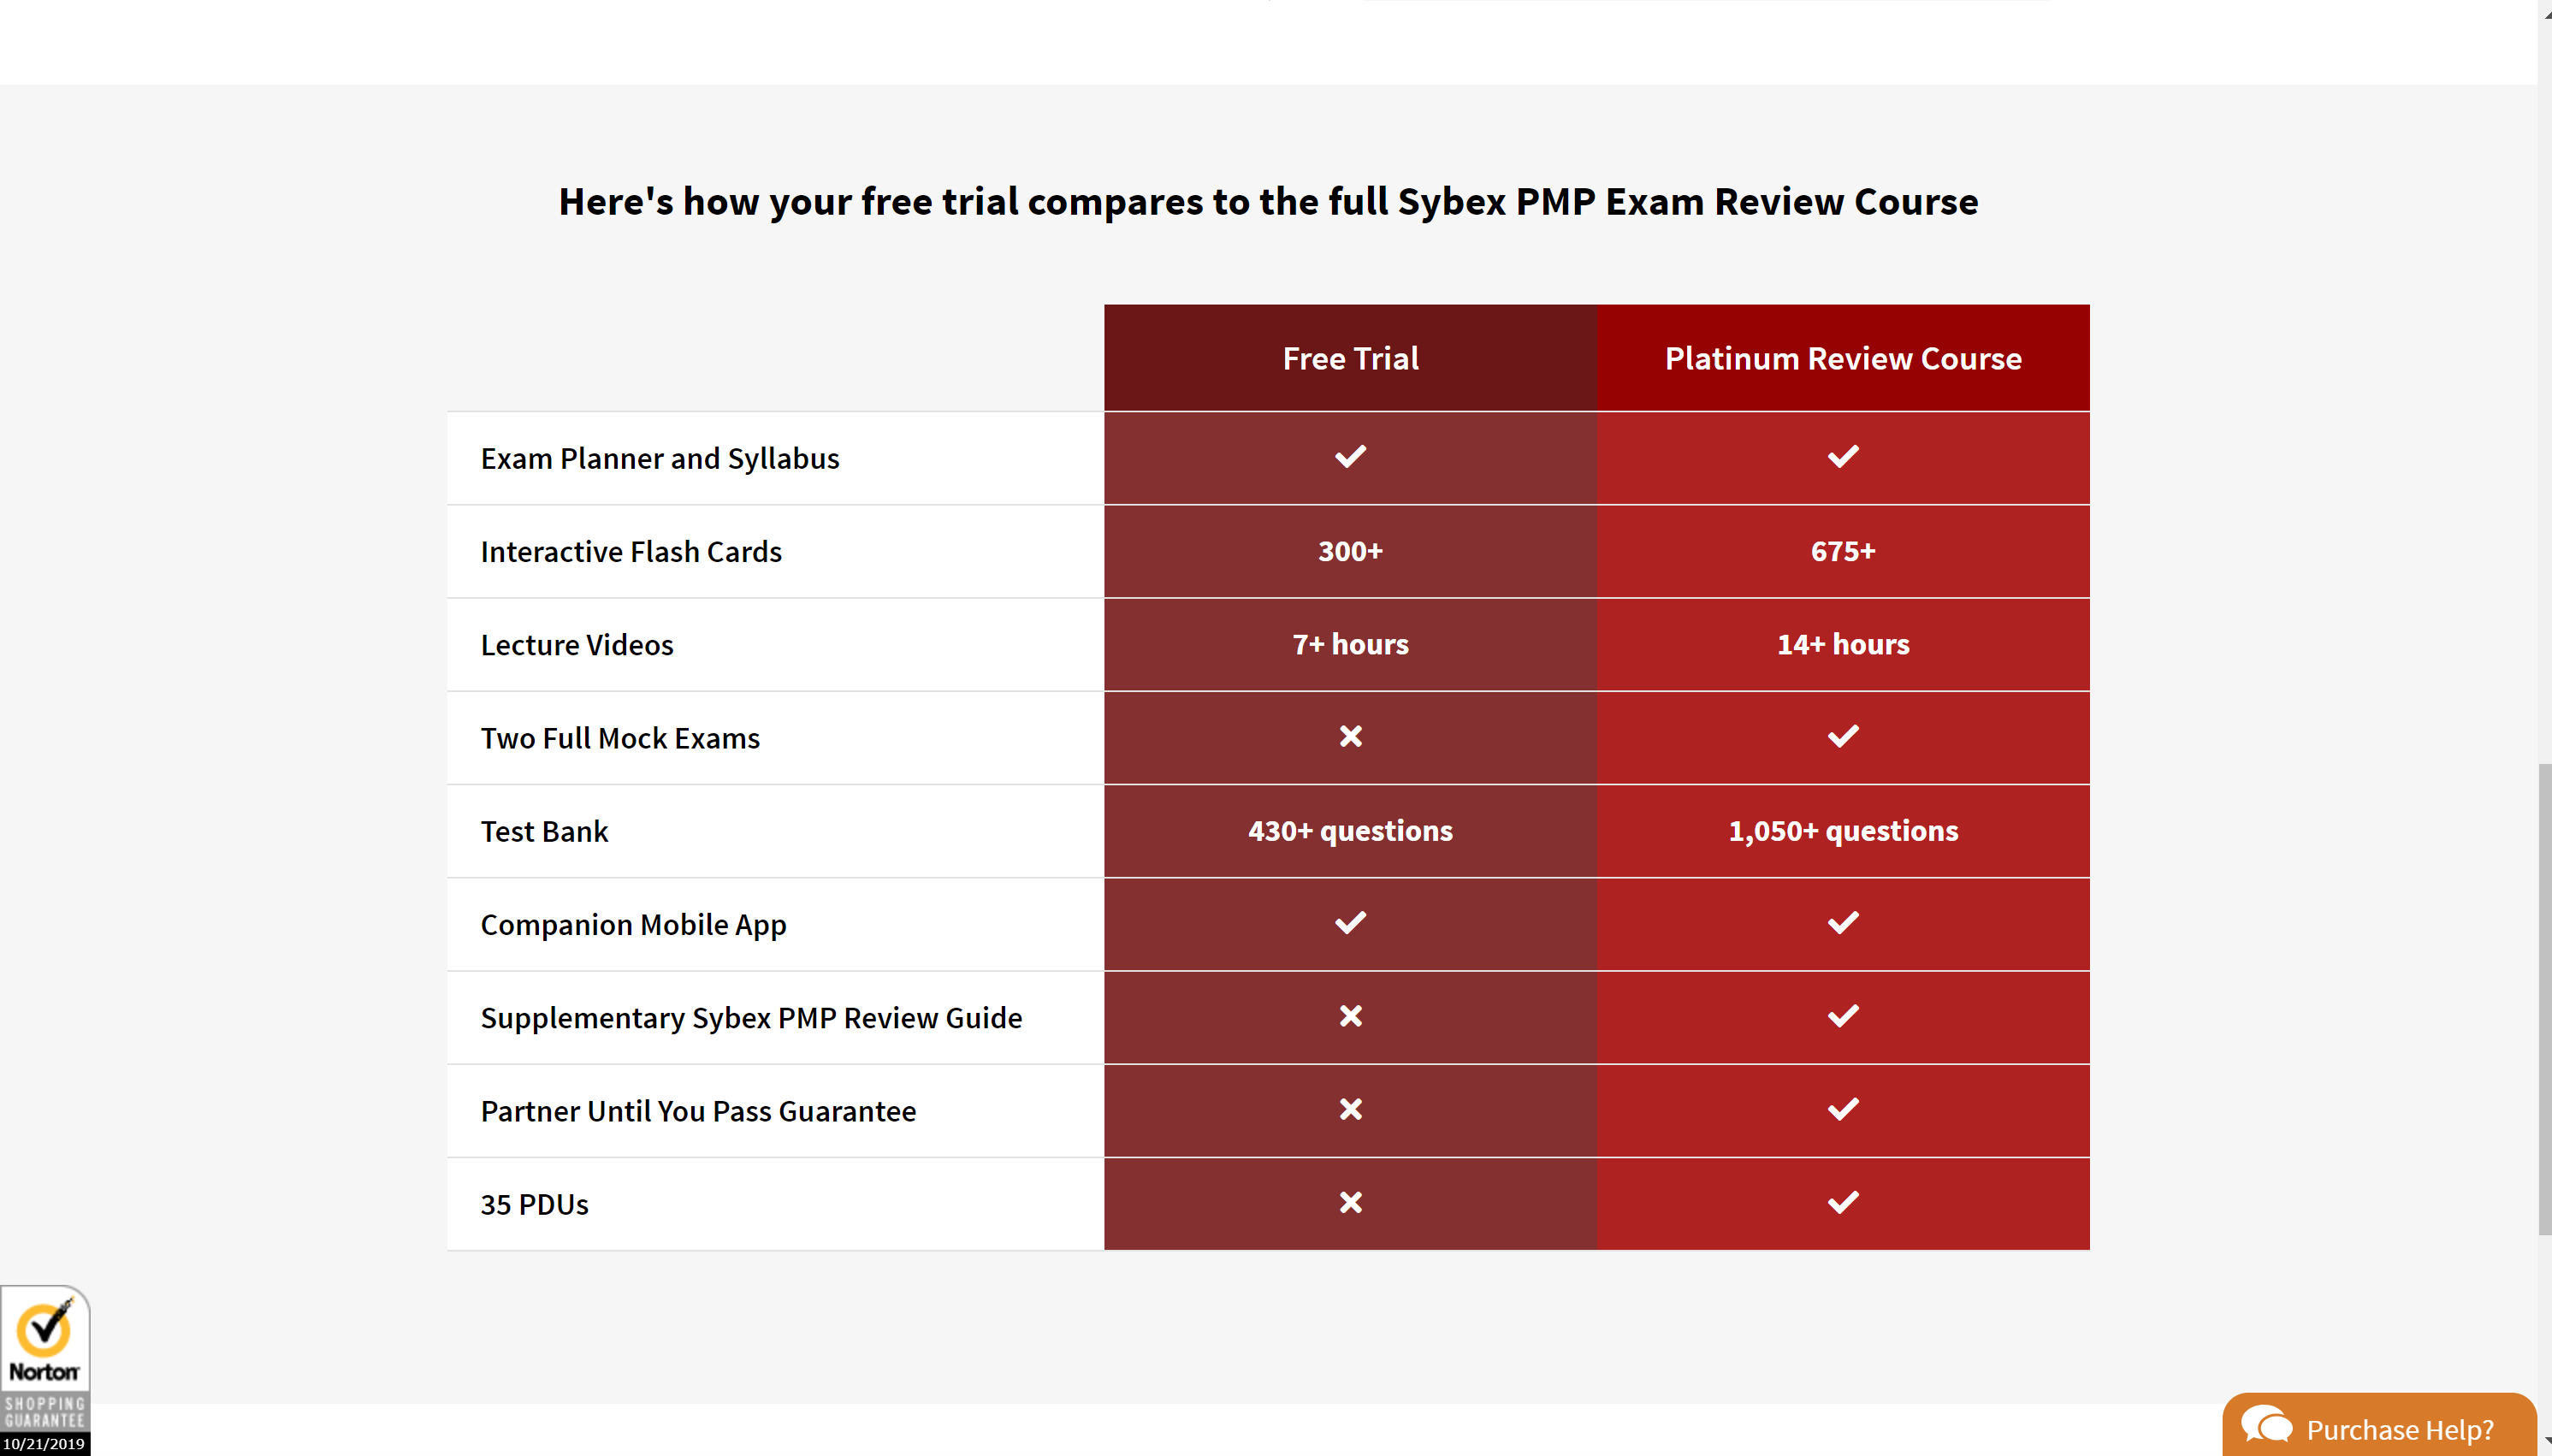Click the X icon for Two Full Mock Exams
The image size is (2552, 1456).
[1350, 737]
